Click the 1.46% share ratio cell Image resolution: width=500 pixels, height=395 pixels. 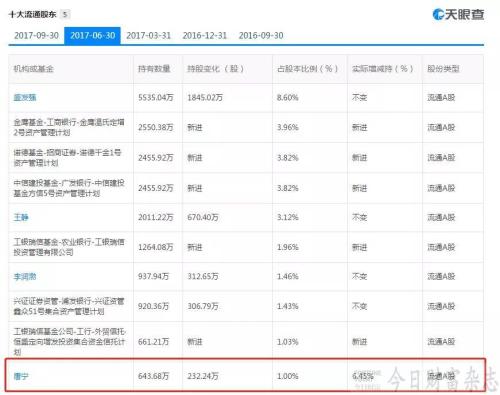coord(287,276)
